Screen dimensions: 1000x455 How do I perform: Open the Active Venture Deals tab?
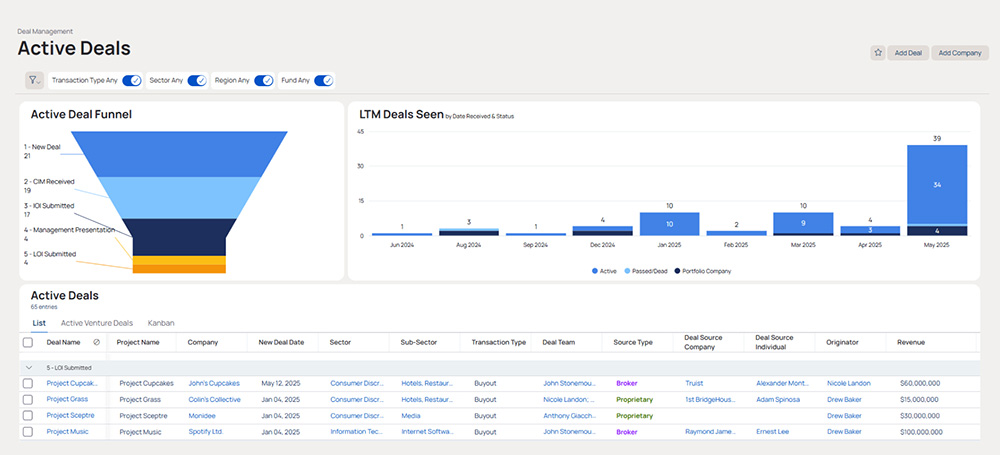pyautogui.click(x=96, y=323)
